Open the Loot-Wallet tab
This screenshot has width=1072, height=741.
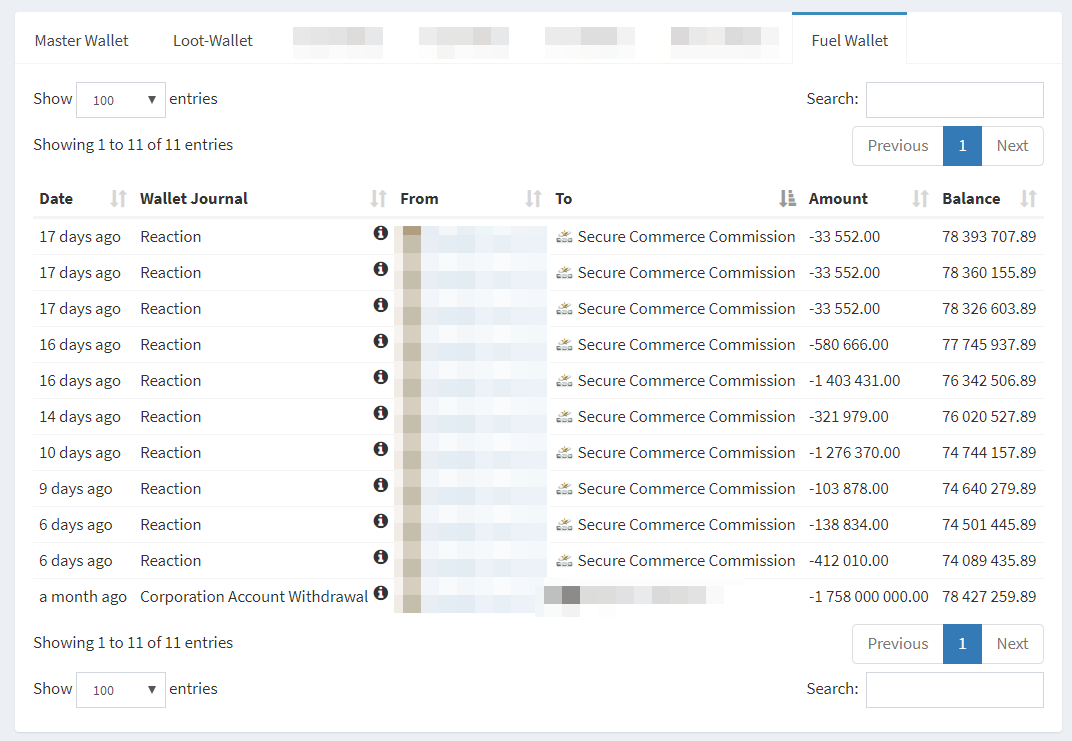pyautogui.click(x=212, y=41)
